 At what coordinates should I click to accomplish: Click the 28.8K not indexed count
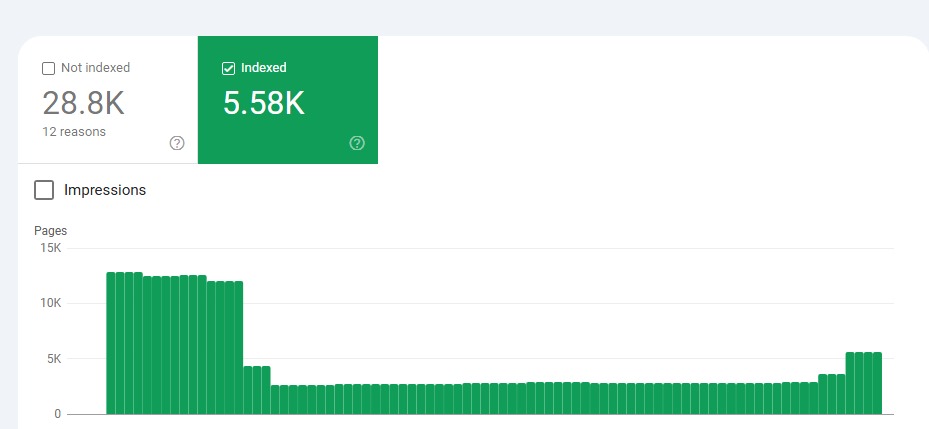point(83,103)
